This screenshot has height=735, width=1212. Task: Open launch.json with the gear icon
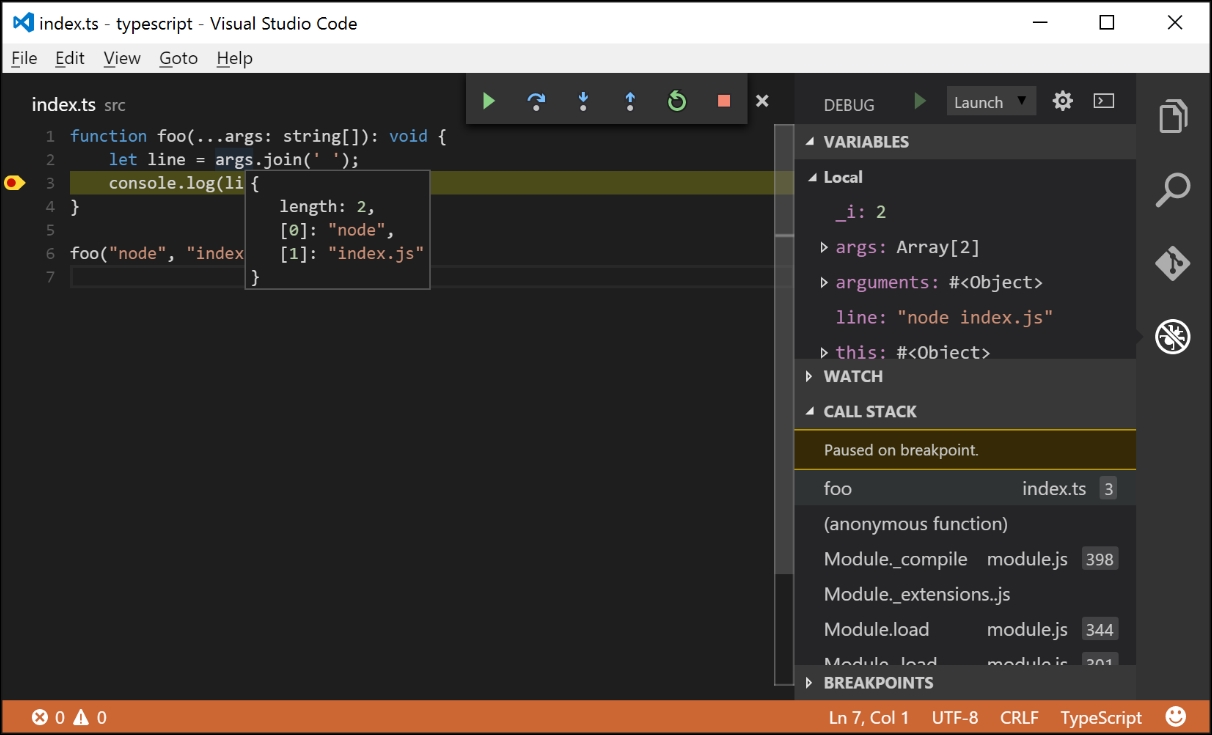point(1063,101)
